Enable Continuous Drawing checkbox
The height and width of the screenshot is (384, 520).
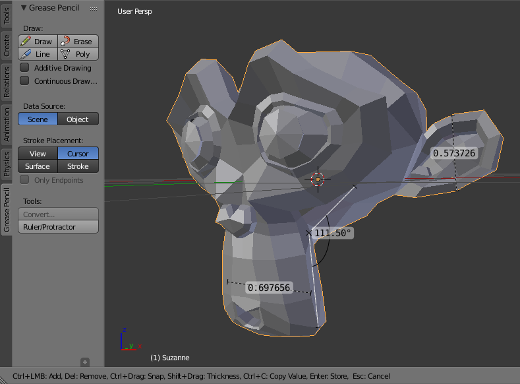(x=24, y=81)
